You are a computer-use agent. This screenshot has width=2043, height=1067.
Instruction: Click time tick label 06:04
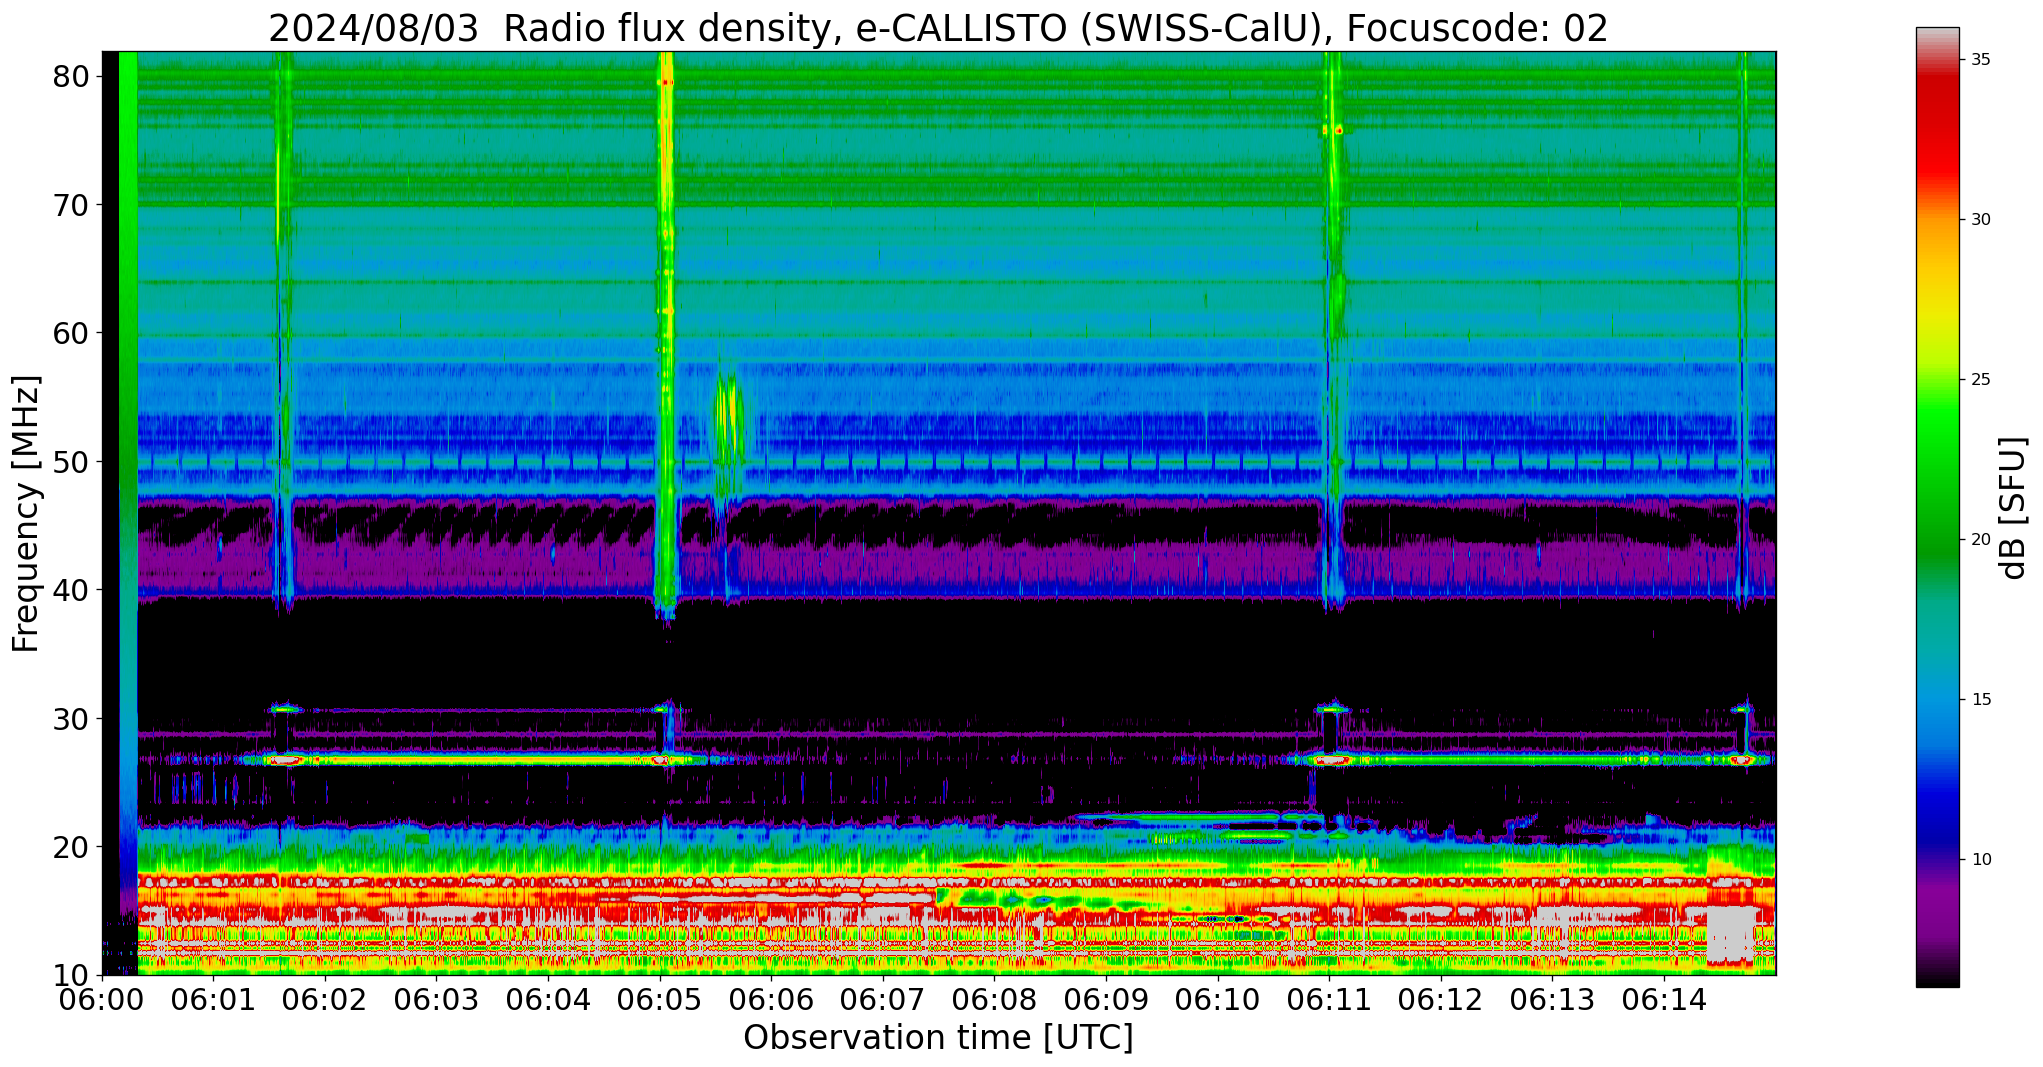(x=548, y=1000)
